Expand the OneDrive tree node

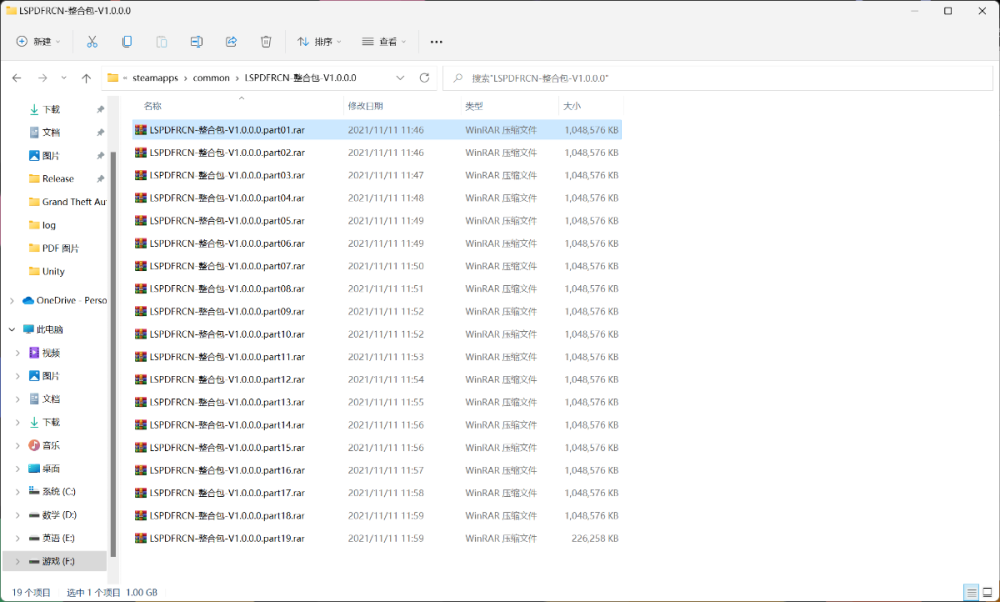pyautogui.click(x=12, y=300)
